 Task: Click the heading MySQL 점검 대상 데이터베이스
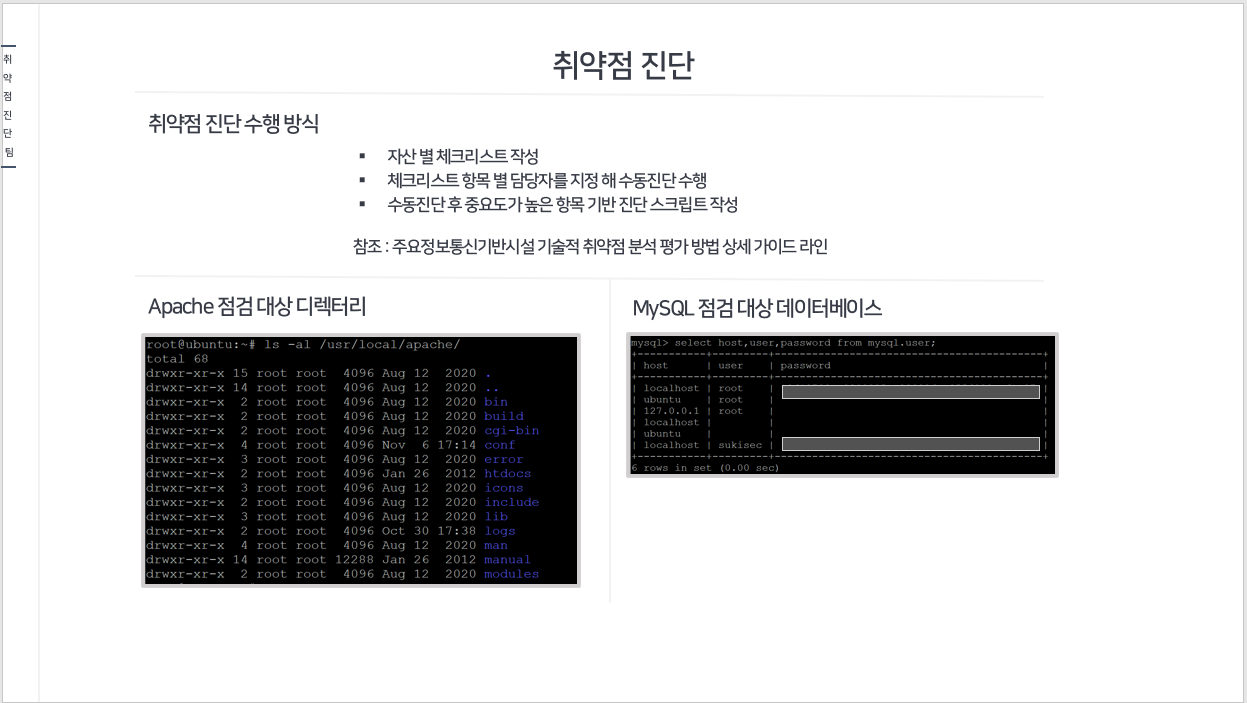click(x=757, y=307)
